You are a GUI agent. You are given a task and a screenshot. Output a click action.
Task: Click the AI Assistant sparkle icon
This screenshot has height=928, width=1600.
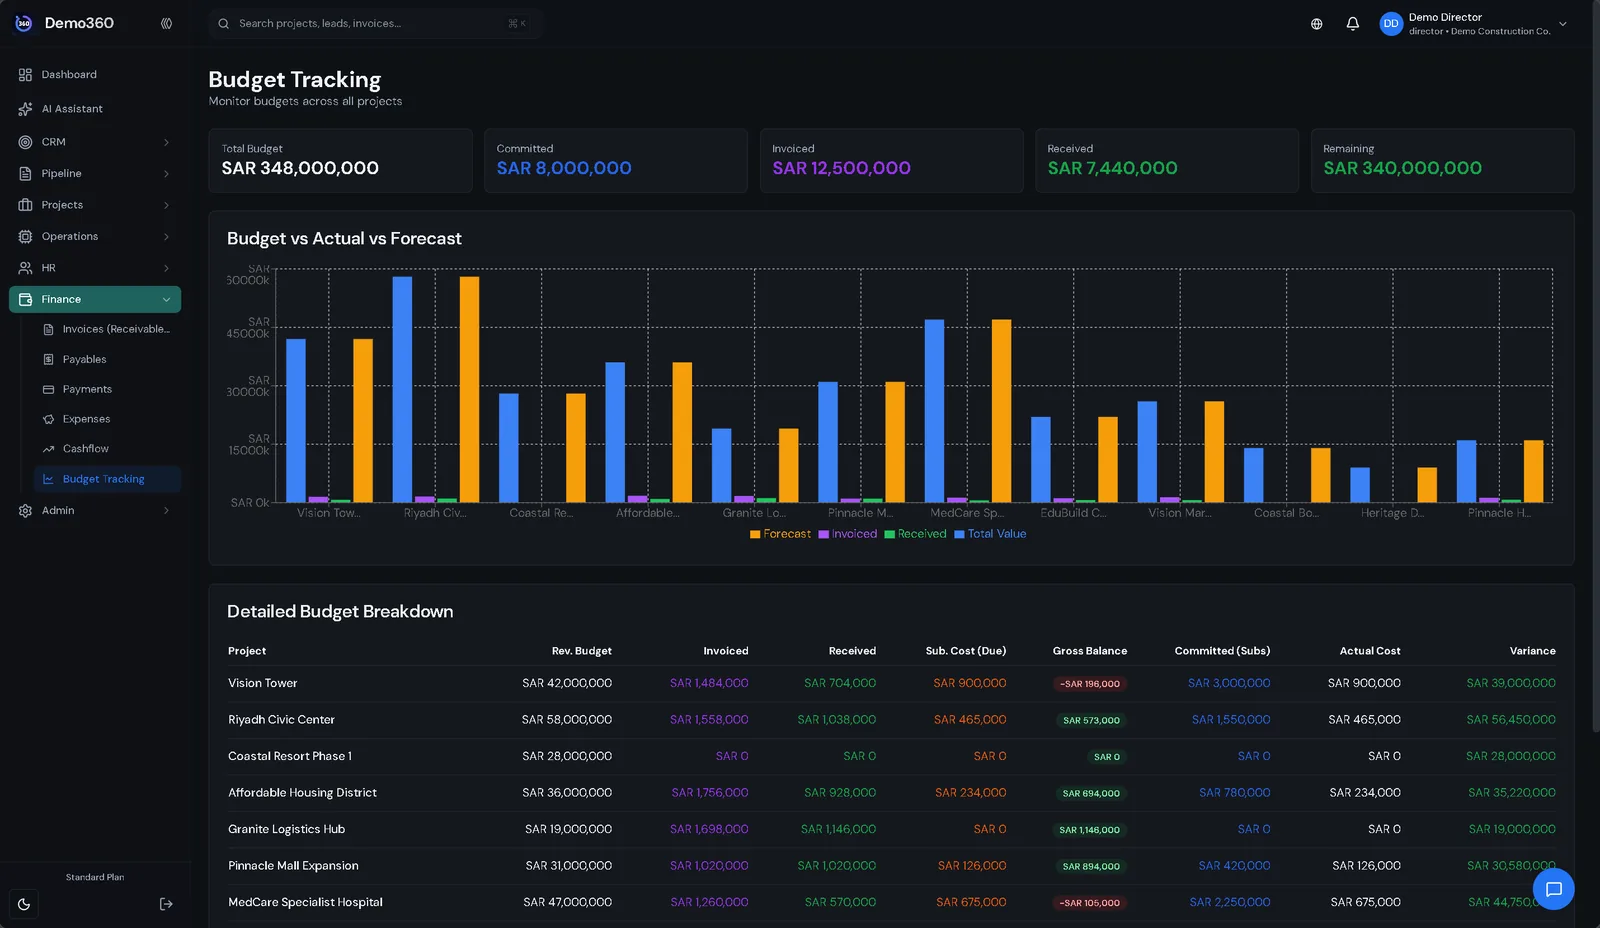[25, 109]
